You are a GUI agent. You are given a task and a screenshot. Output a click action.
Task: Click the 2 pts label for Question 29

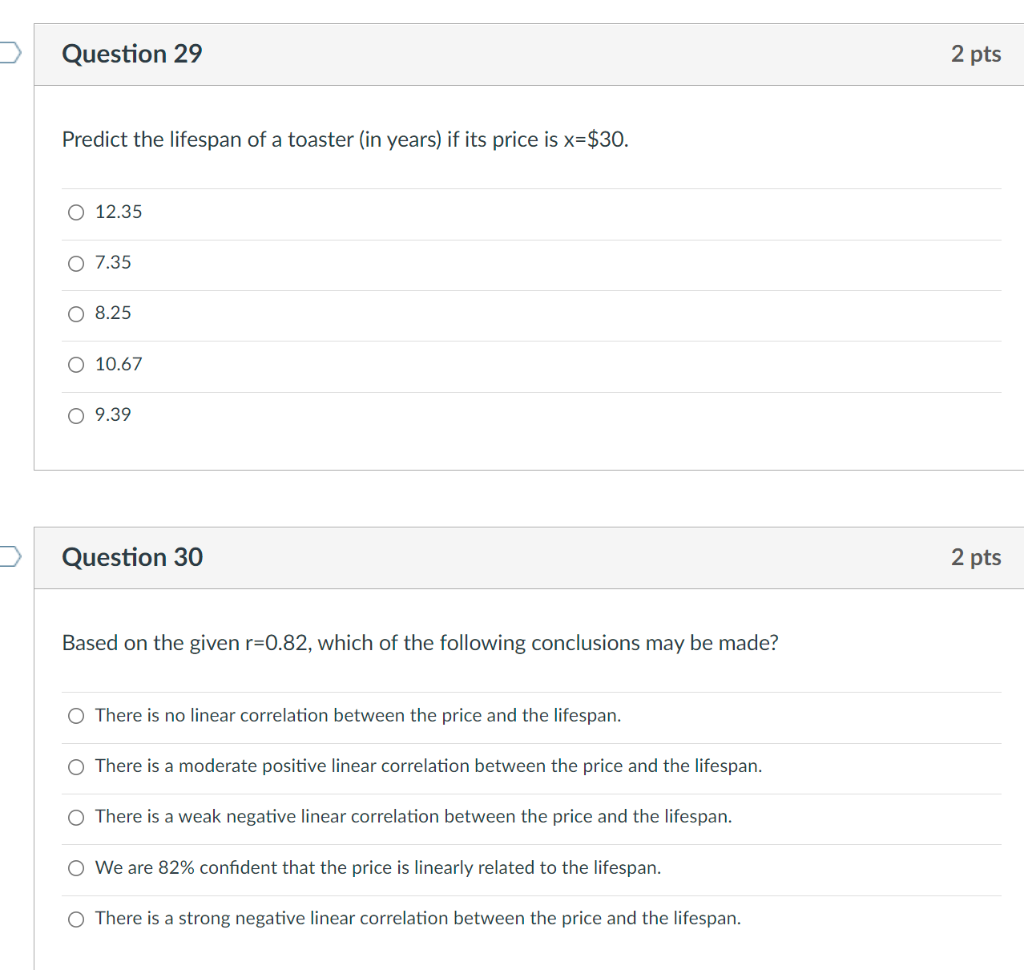click(x=976, y=54)
